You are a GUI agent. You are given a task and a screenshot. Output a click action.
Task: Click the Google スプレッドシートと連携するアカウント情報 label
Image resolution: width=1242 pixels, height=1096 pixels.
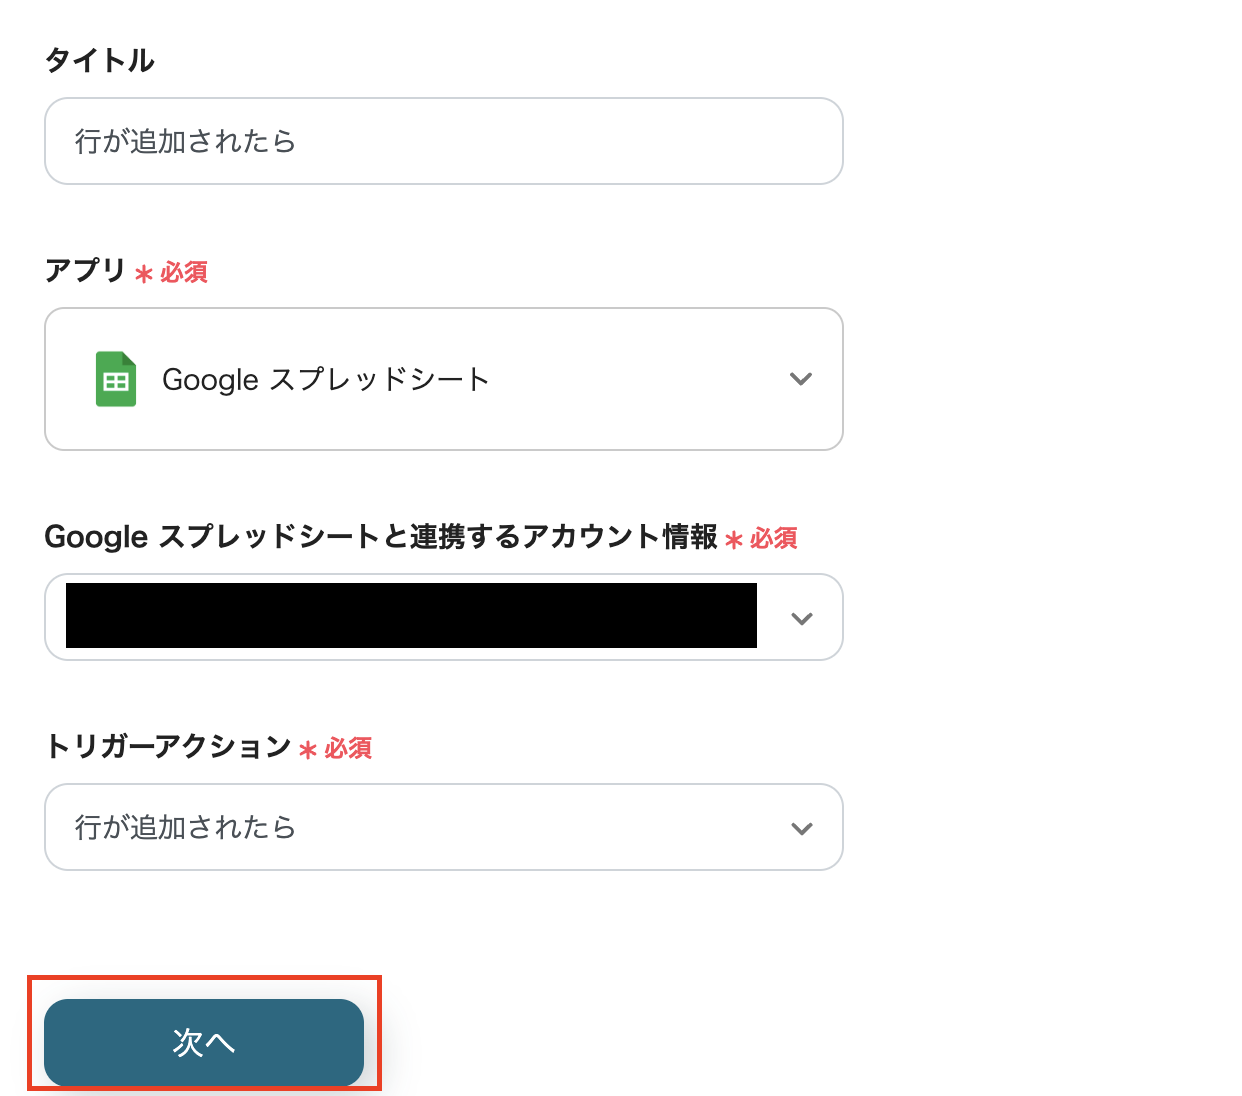point(381,537)
